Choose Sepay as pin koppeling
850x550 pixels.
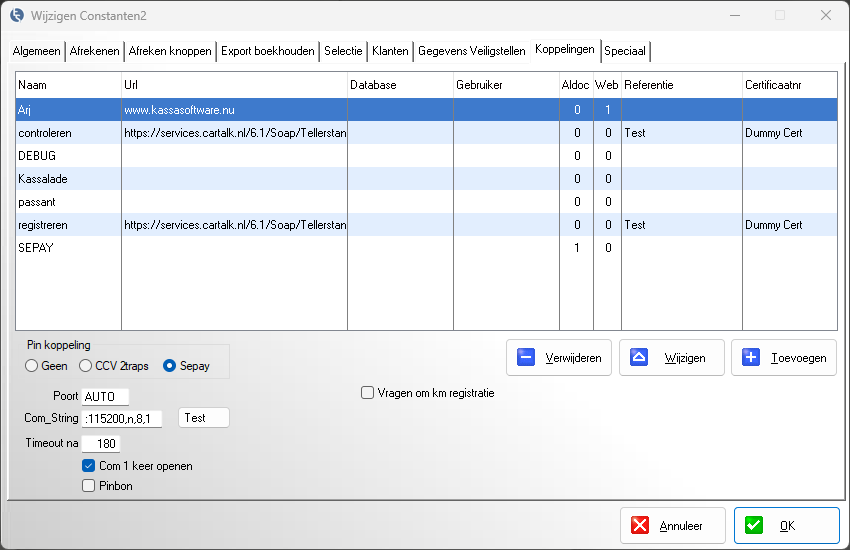[170, 366]
